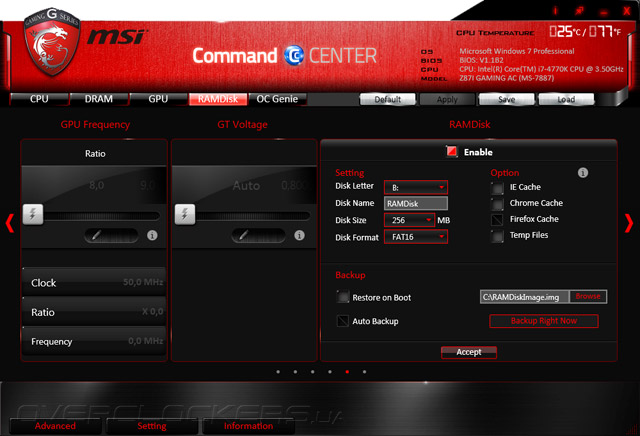Open the Disk Size dropdown

click(x=409, y=220)
